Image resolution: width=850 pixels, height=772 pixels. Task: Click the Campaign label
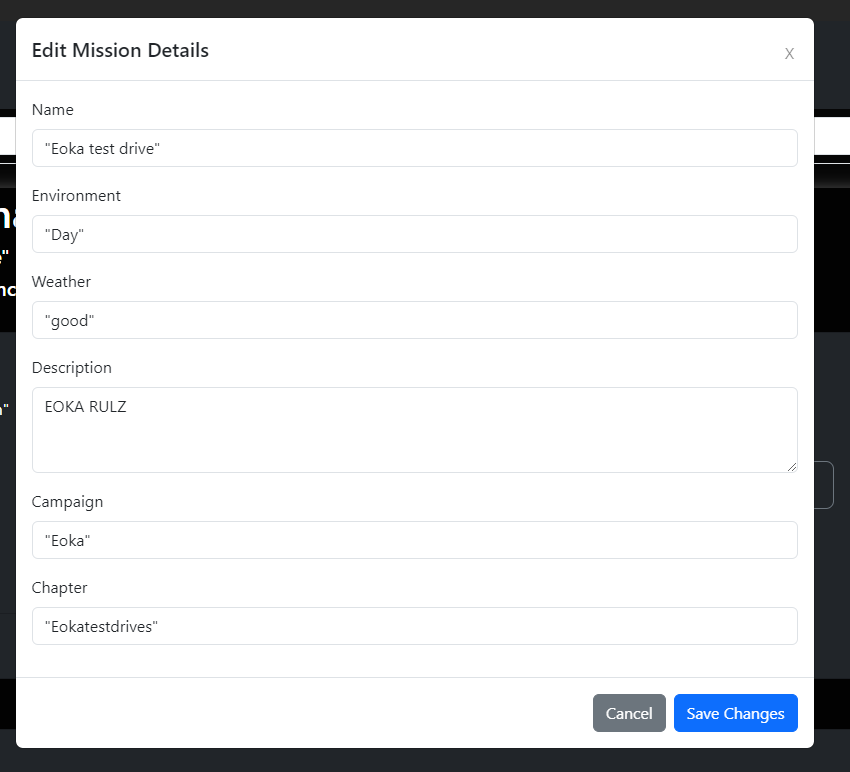coord(67,502)
